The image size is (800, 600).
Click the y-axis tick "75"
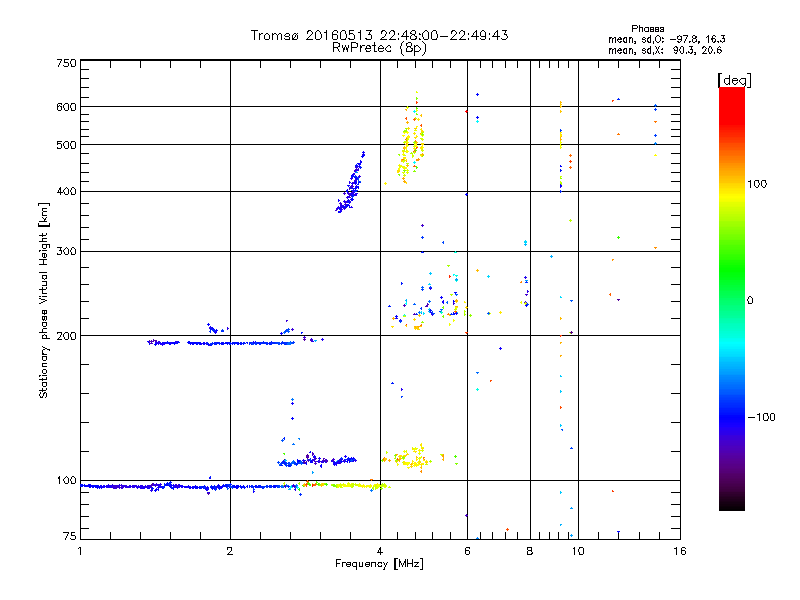pyautogui.click(x=70, y=536)
